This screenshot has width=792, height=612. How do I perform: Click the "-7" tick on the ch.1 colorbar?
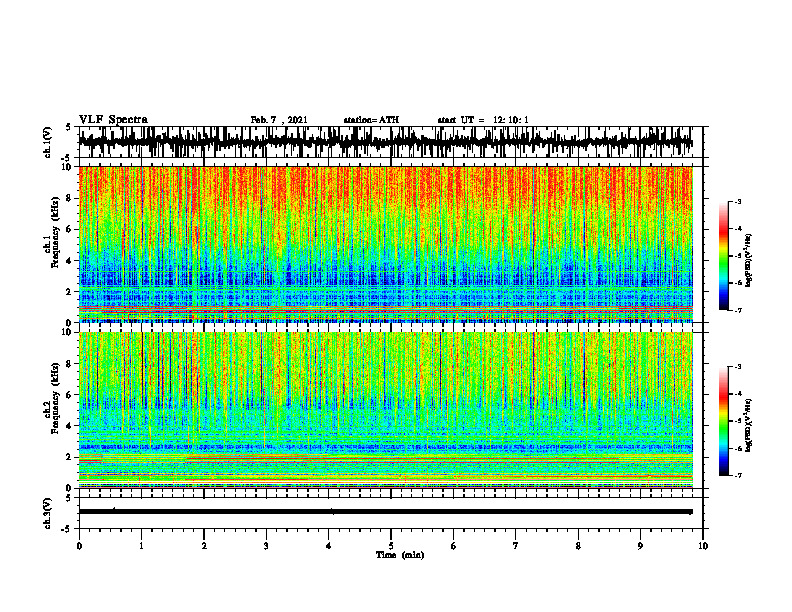click(x=738, y=310)
